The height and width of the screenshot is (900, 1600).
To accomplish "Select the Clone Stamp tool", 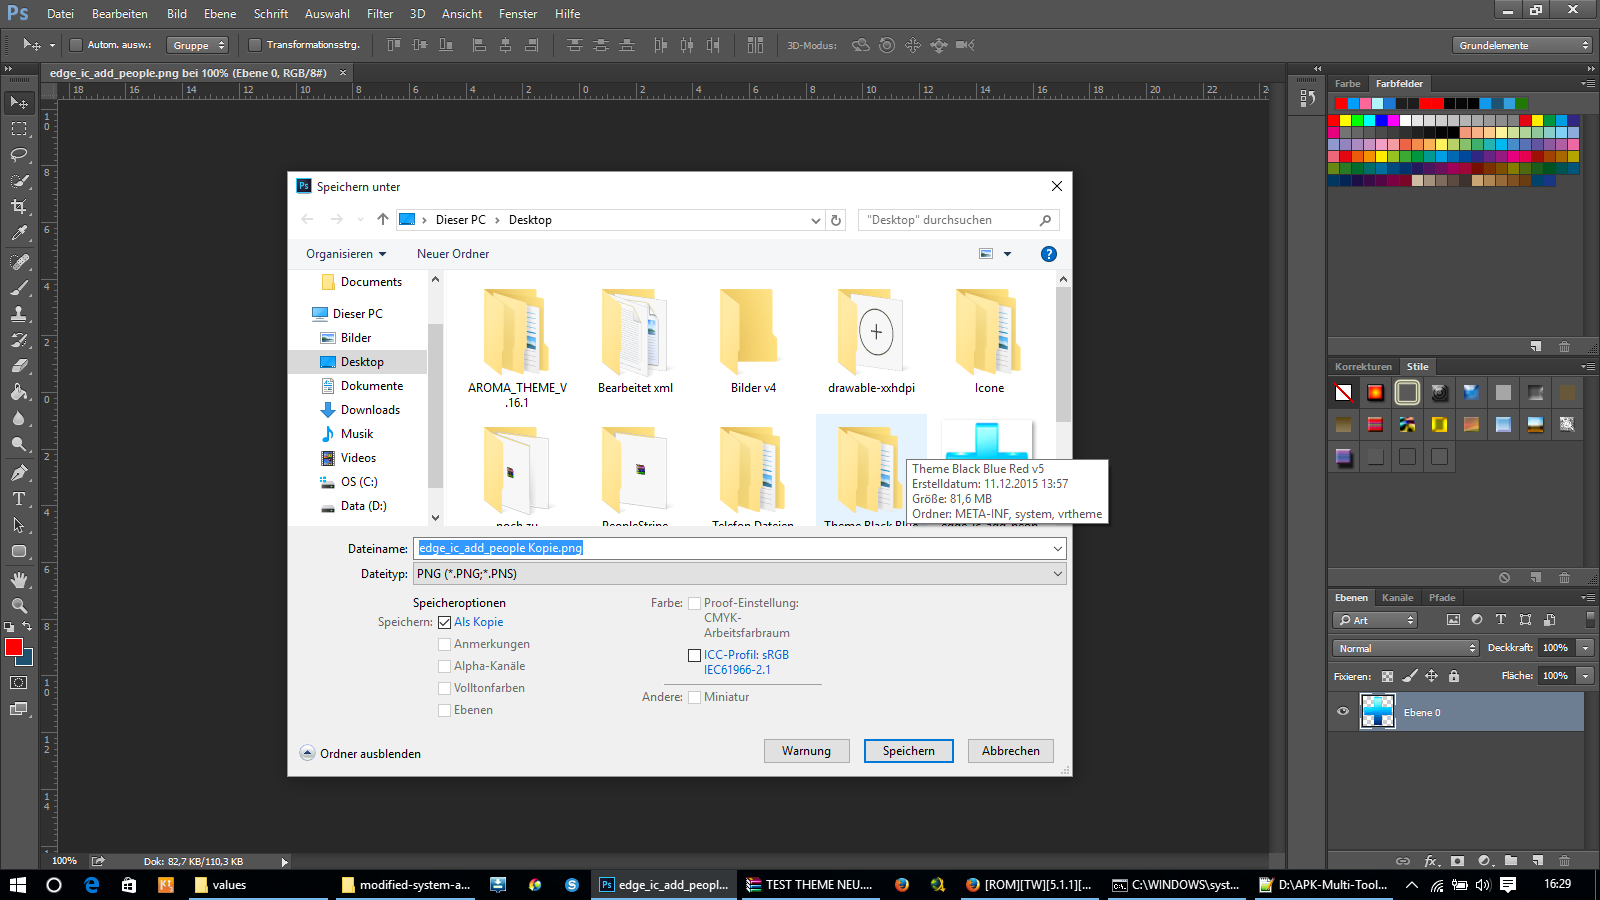I will coord(19,314).
